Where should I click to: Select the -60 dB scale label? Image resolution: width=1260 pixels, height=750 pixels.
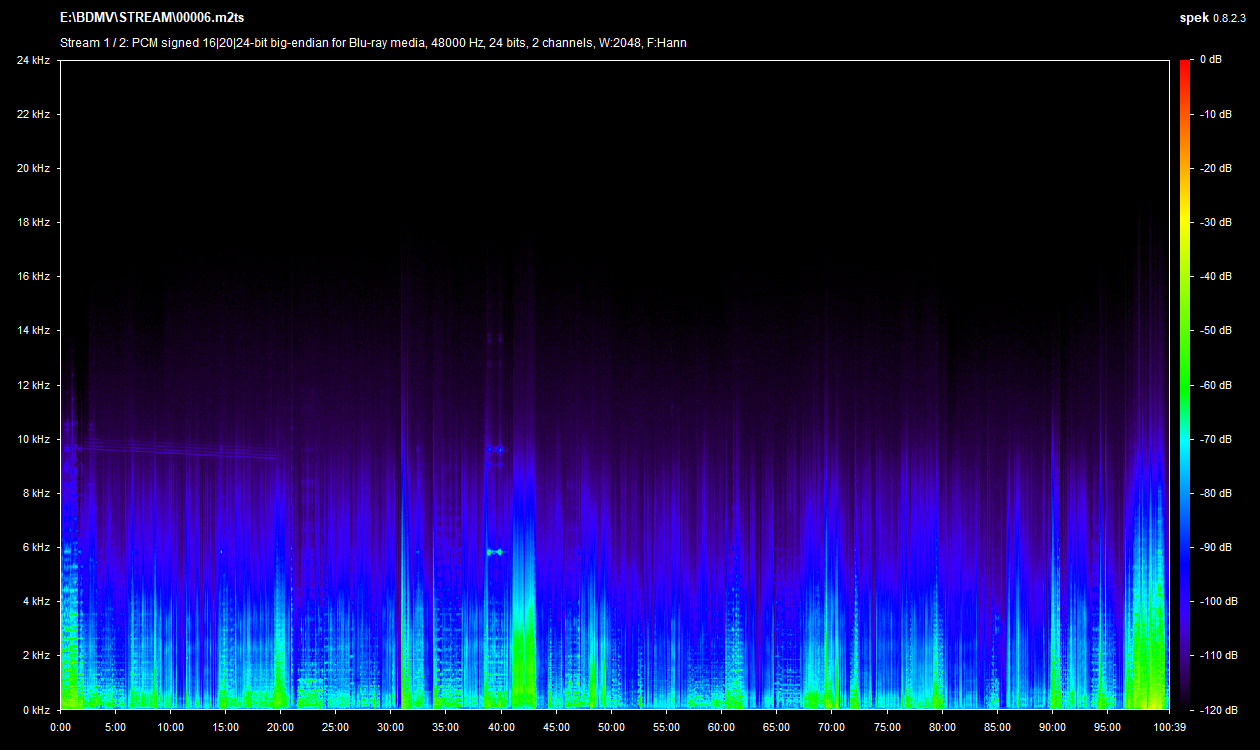click(1214, 385)
